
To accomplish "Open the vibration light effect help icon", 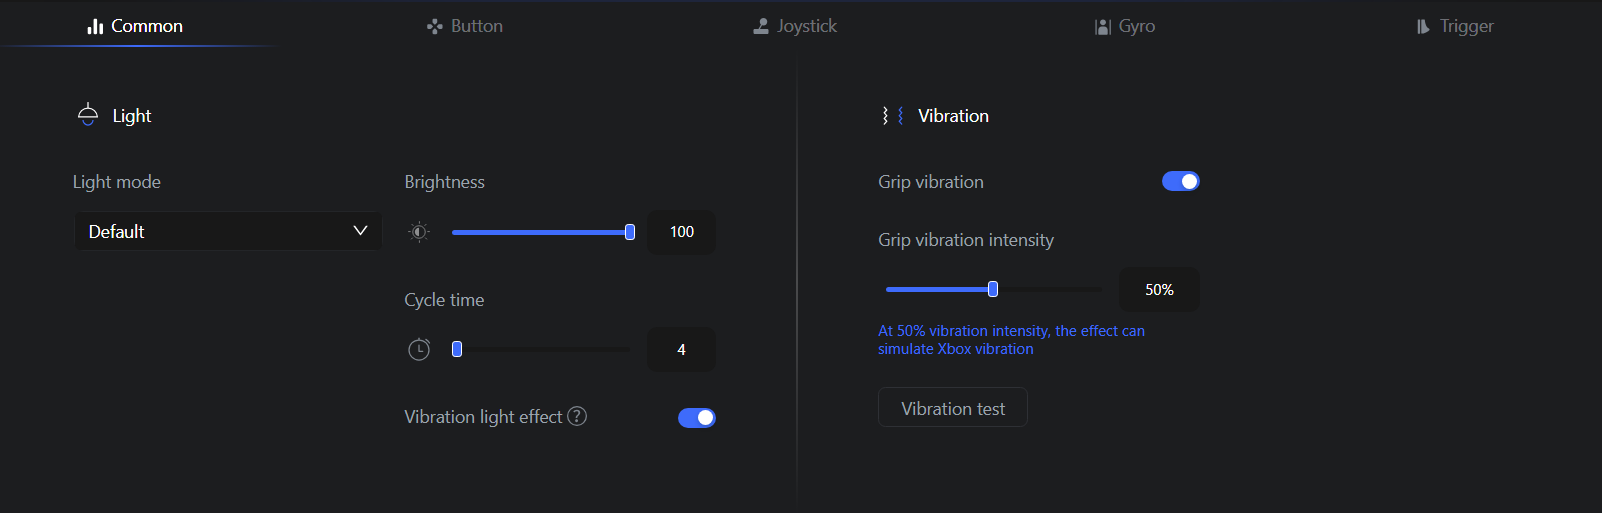I will 577,416.
